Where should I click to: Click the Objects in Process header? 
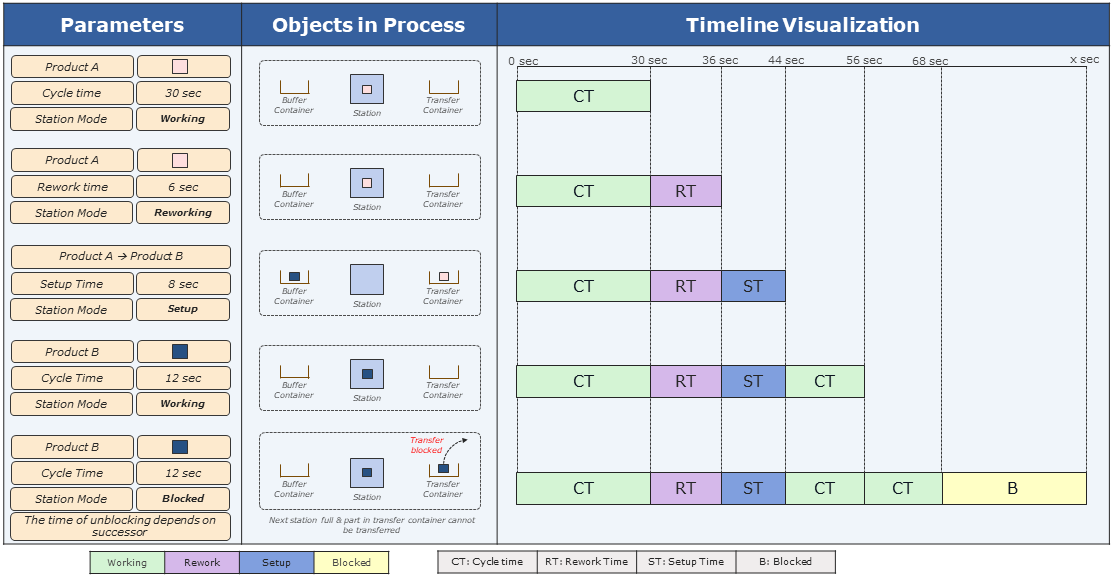pos(369,25)
